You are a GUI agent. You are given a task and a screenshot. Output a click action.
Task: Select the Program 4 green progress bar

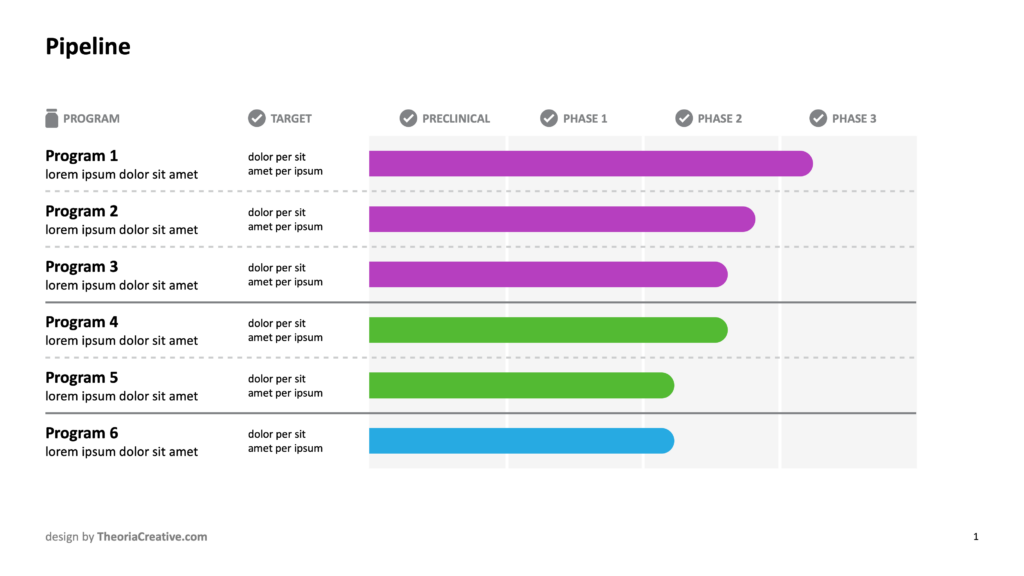point(549,330)
